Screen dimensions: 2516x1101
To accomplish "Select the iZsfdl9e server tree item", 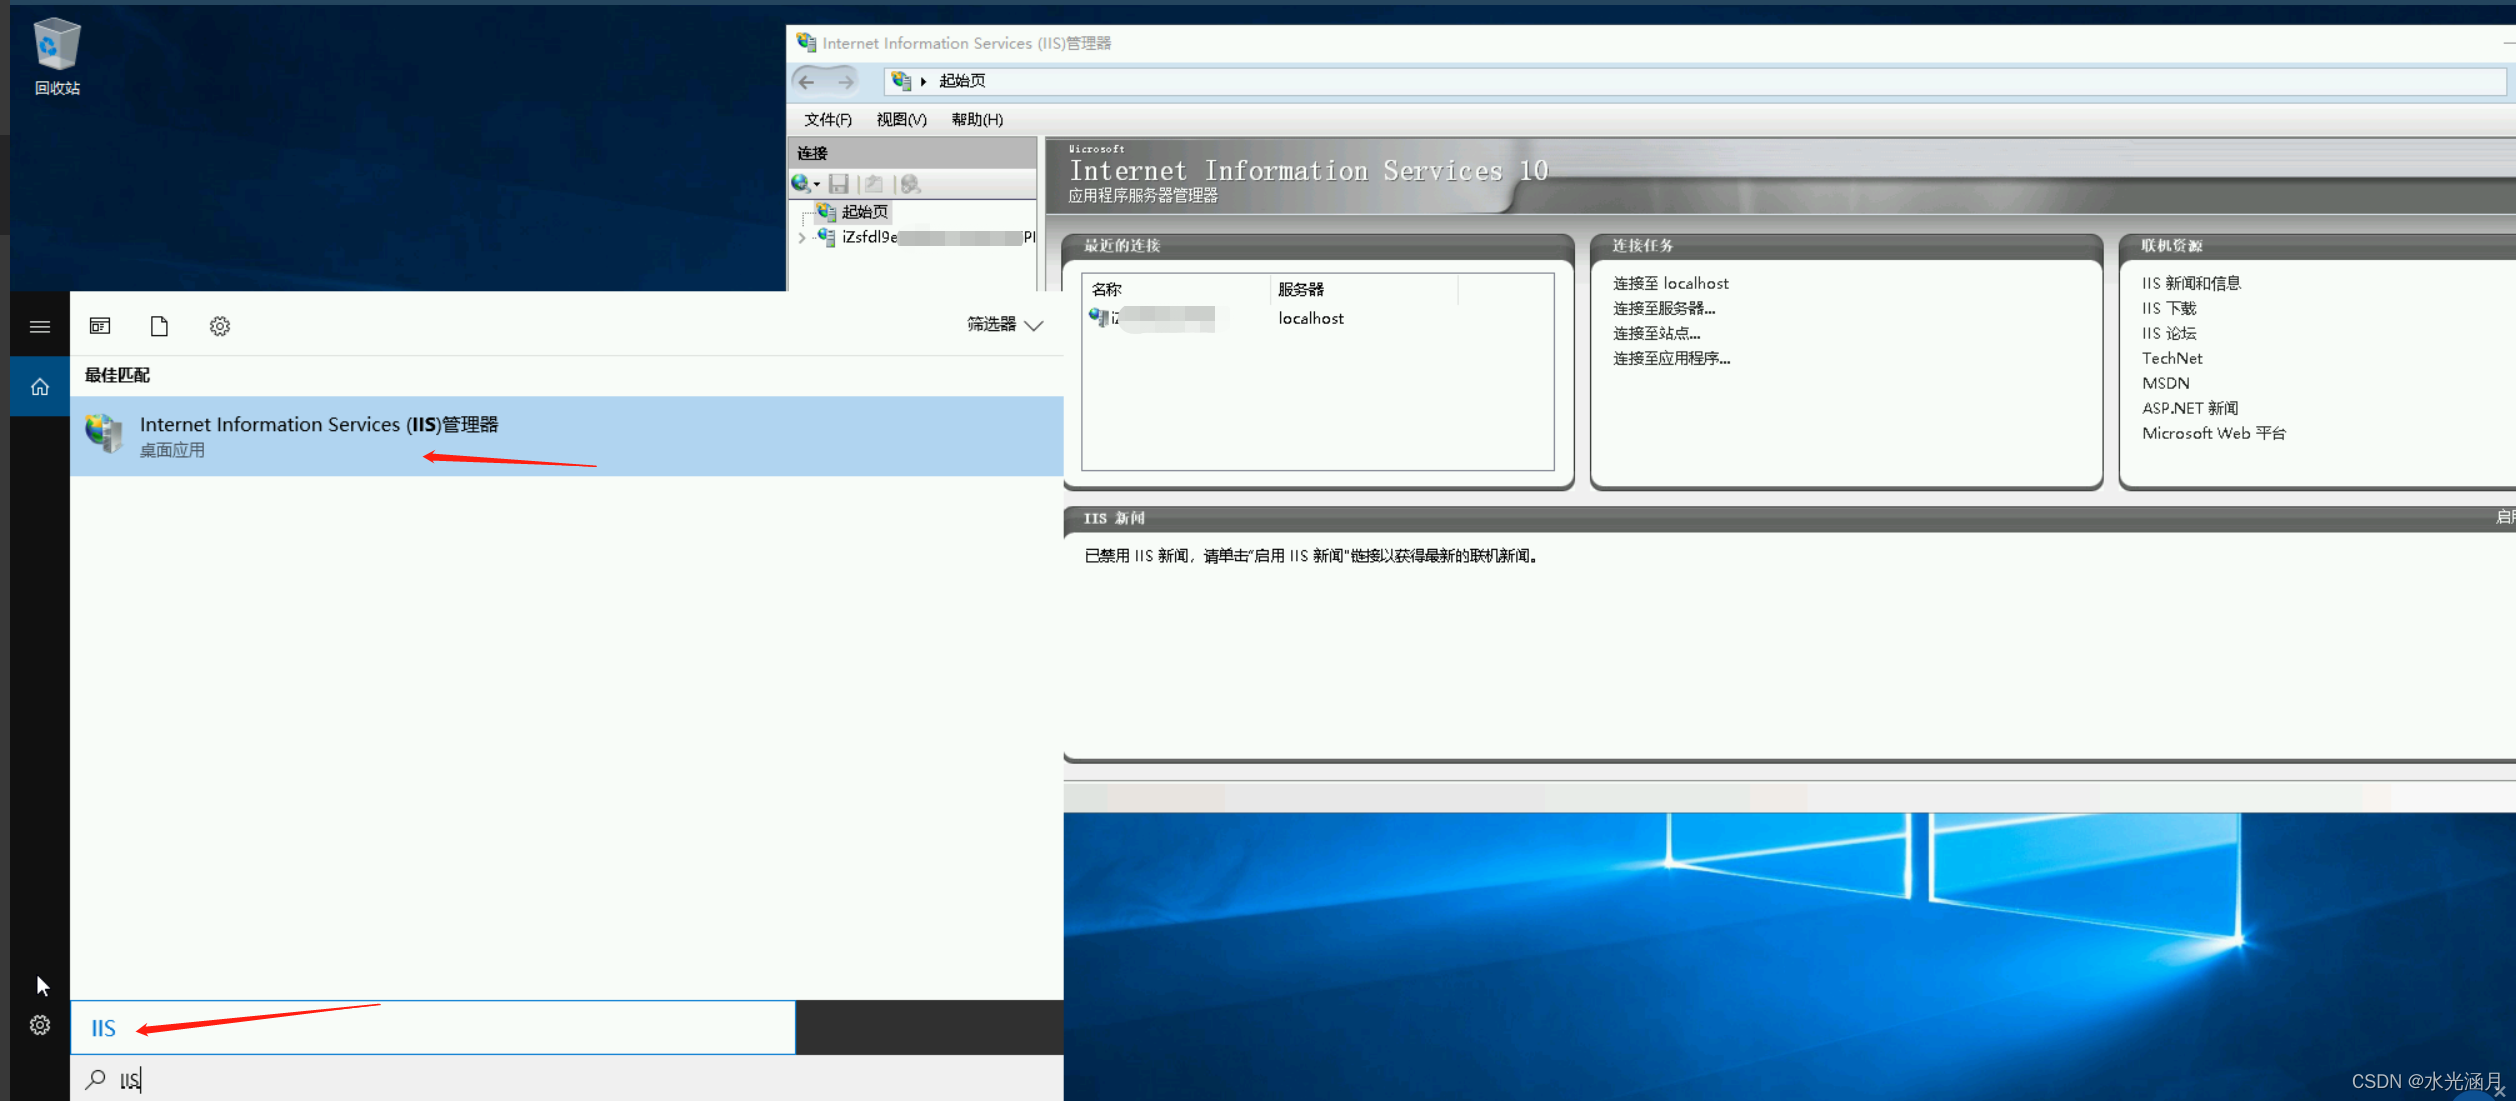I will click(937, 237).
